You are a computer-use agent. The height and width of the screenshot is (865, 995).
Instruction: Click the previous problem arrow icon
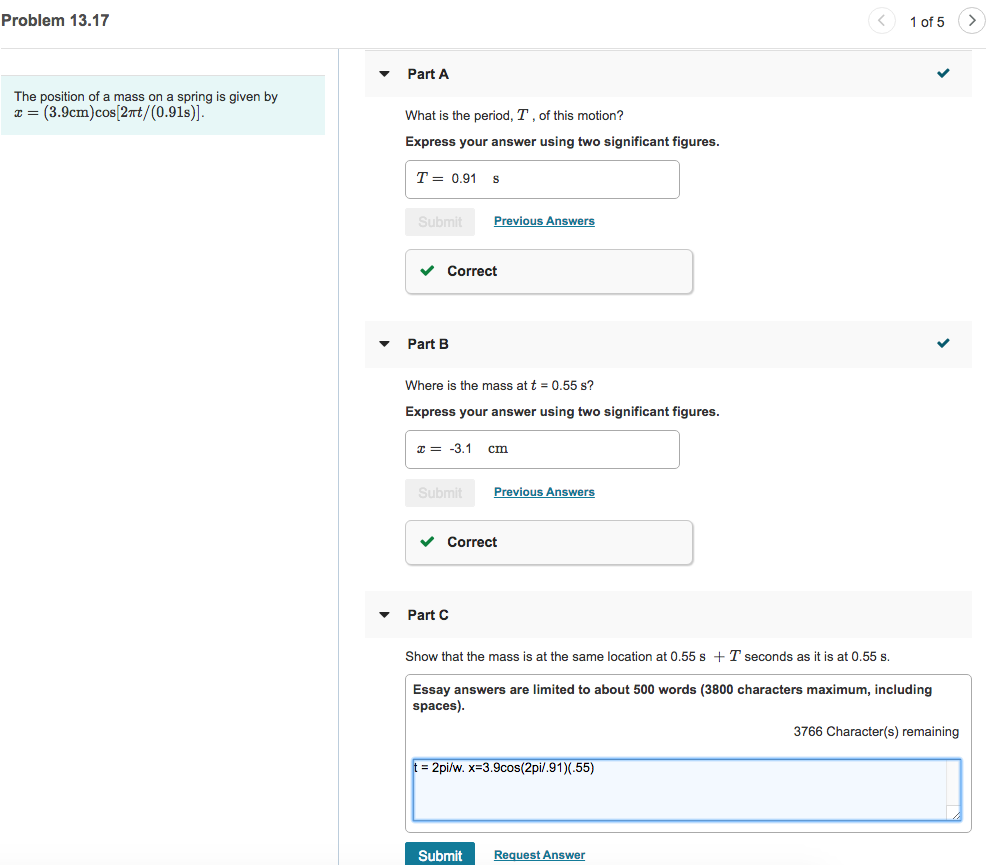coord(881,20)
